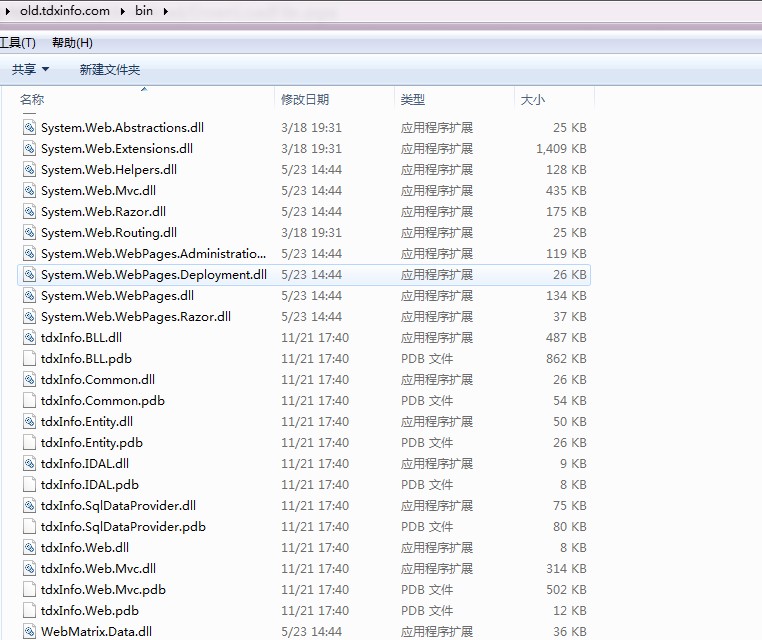Open the 工具(T) menu
This screenshot has width=762, height=640.
pos(17,43)
